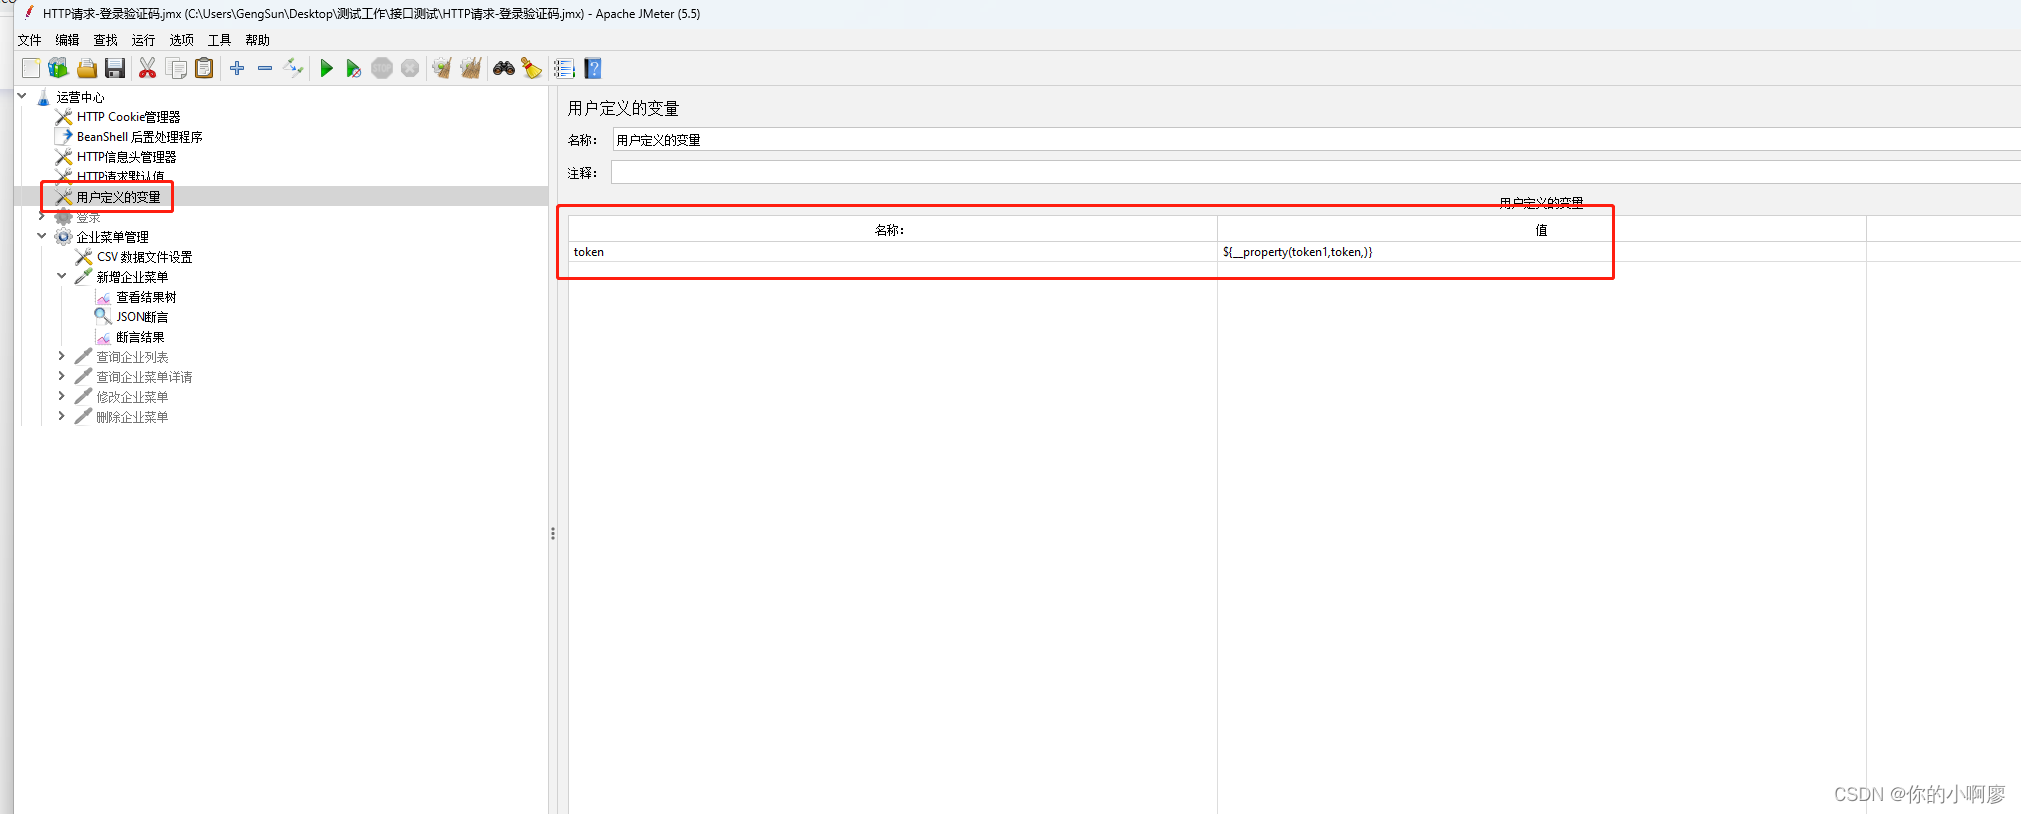Screen dimensions: 2021x814
Task: Click the Shutdown icon in toolbar
Action: [410, 68]
